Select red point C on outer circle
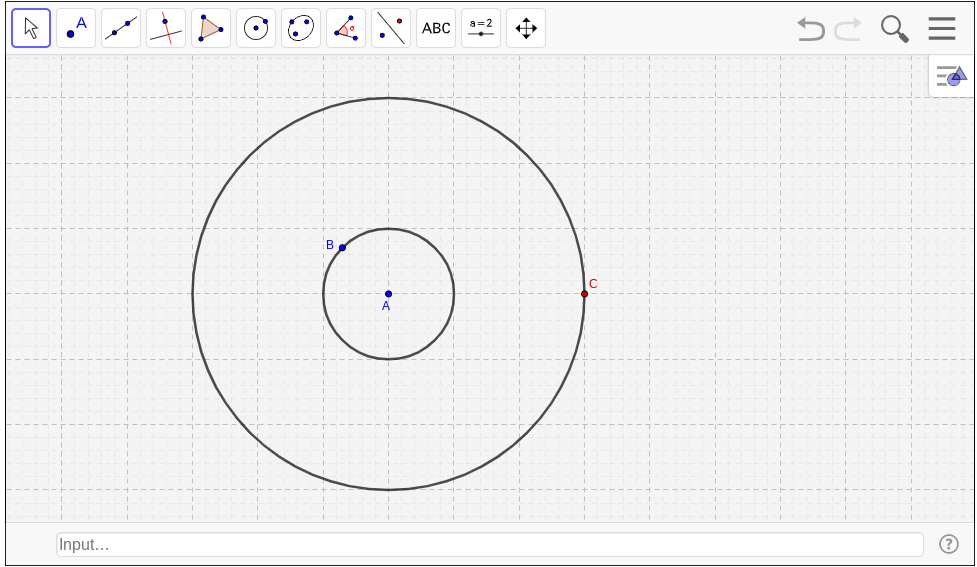Viewport: 977px width, 567px height. coord(584,293)
